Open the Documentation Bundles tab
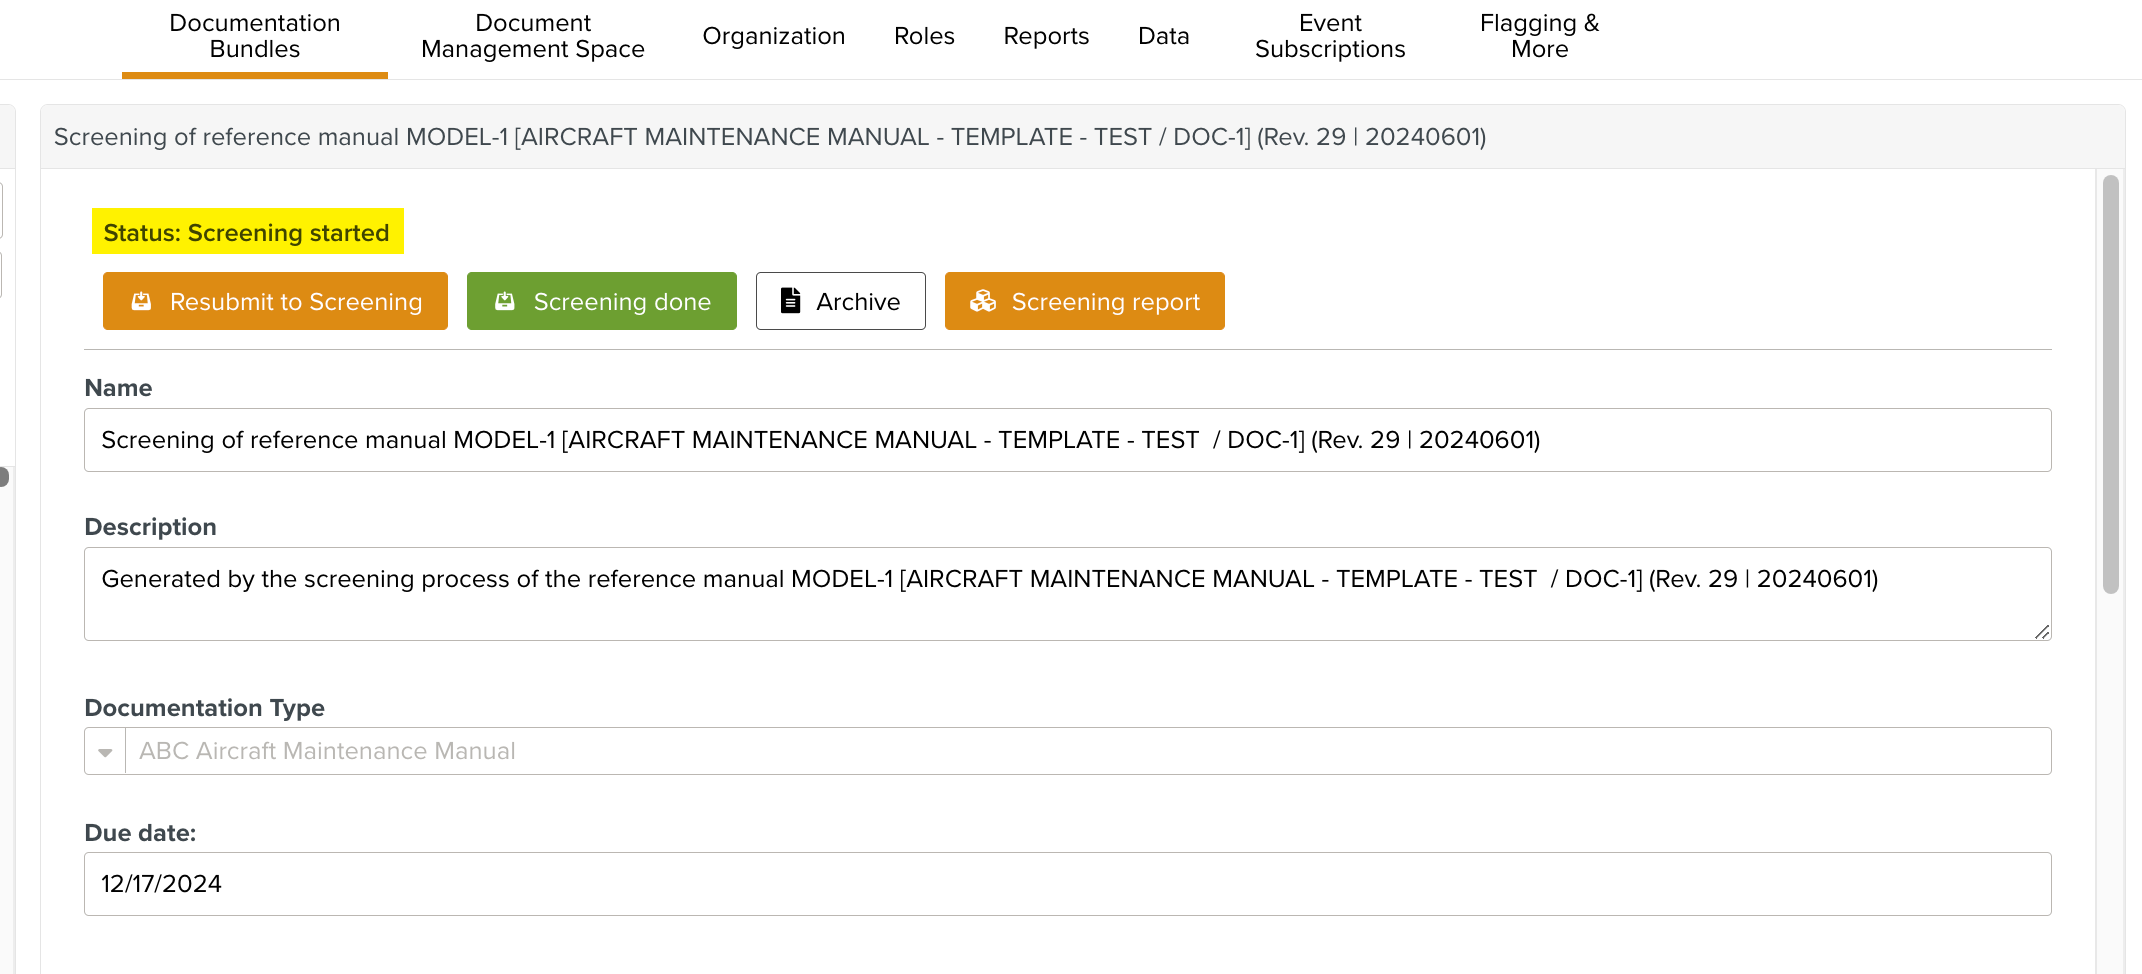 pyautogui.click(x=255, y=36)
